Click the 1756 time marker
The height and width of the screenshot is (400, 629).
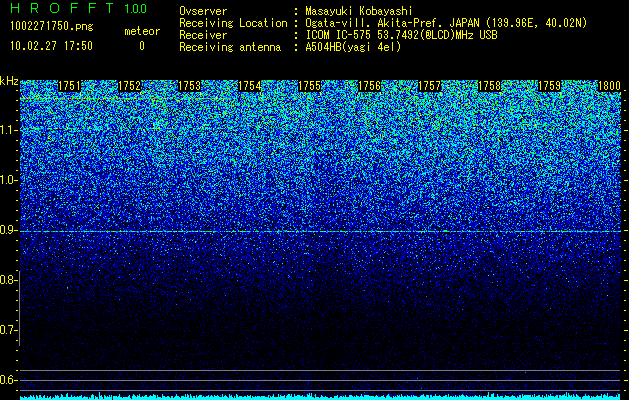pyautogui.click(x=369, y=86)
